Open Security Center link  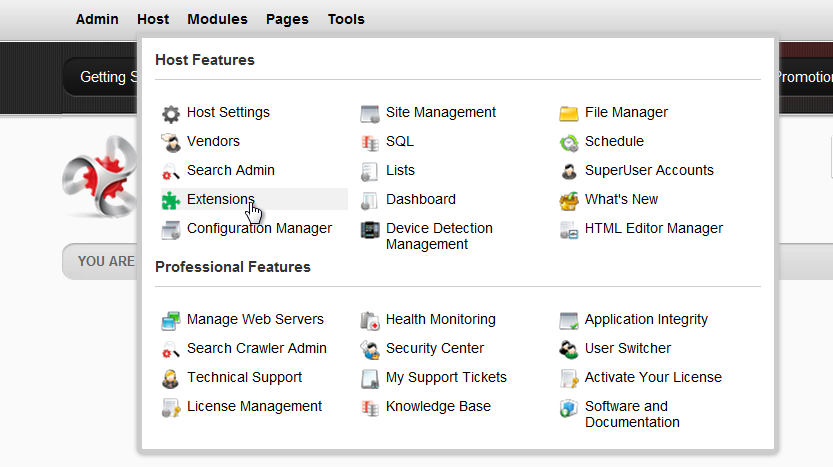435,349
